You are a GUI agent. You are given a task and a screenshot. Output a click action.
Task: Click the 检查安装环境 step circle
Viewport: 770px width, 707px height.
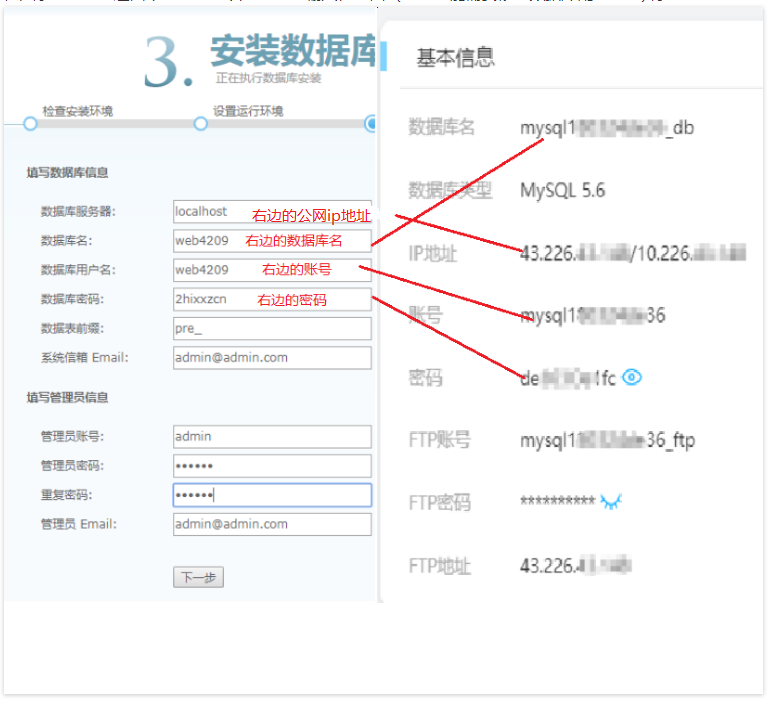(x=30, y=124)
